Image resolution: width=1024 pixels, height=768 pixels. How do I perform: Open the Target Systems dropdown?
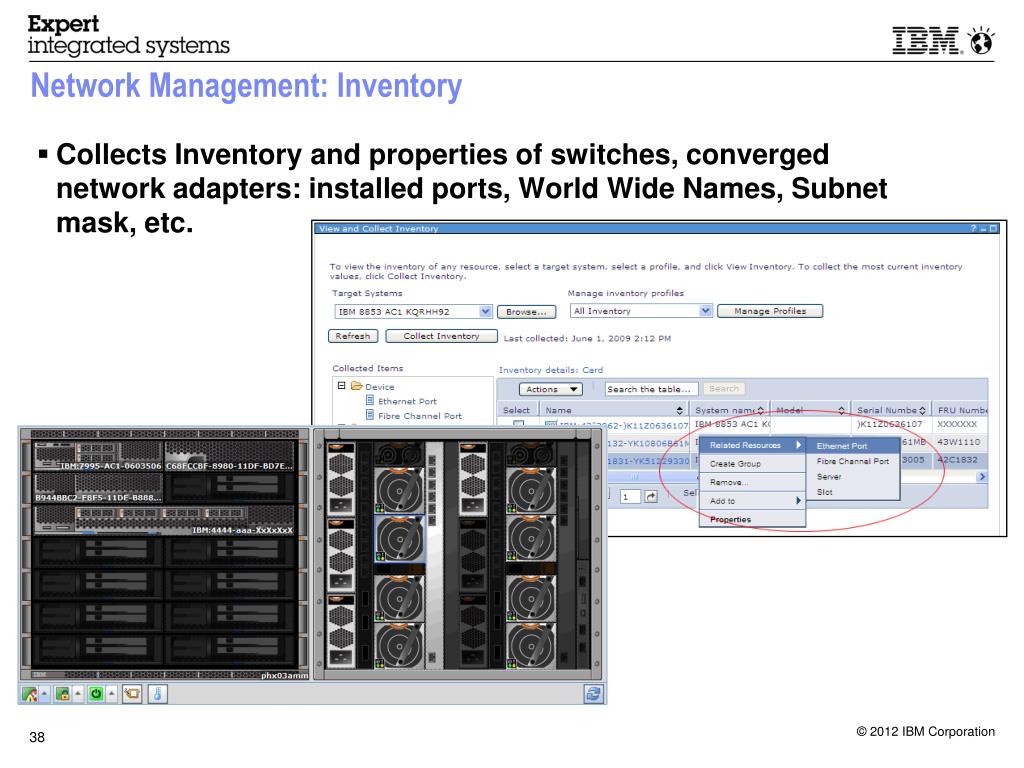[485, 312]
